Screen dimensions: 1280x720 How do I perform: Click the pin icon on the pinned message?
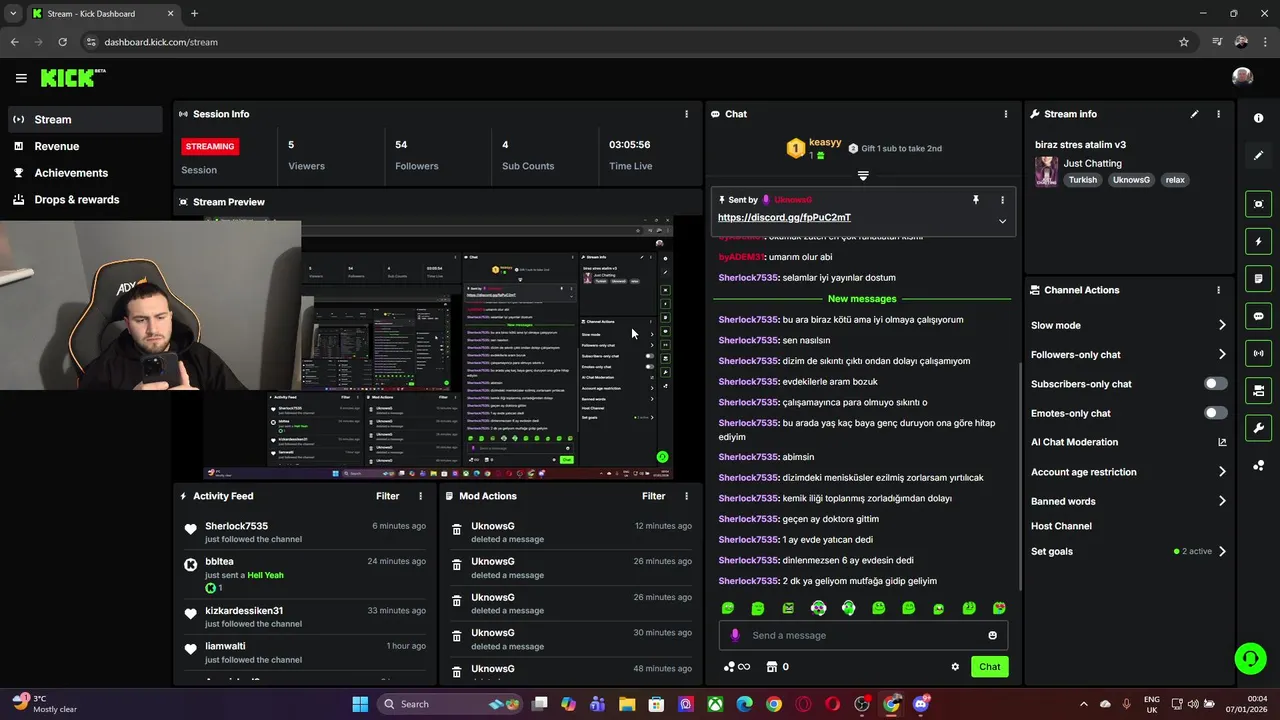[976, 200]
